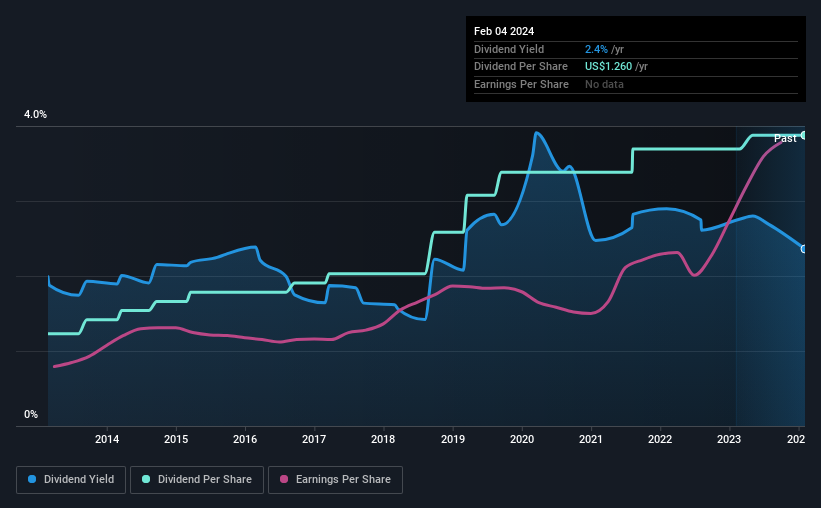
Task: Click the 0% y-axis label
Action: tap(31, 415)
